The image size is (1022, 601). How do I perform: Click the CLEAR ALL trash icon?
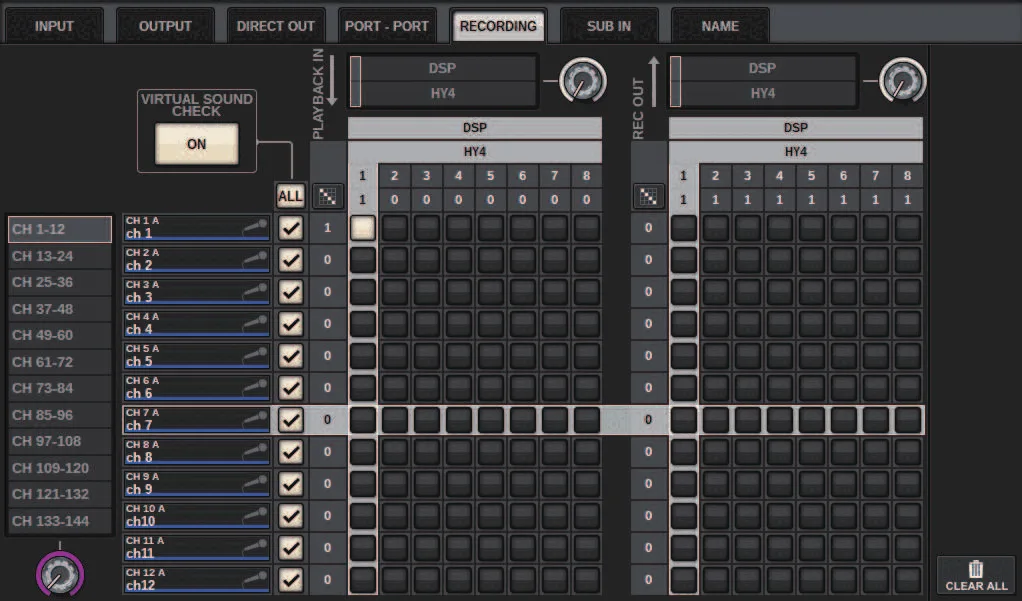tap(976, 576)
